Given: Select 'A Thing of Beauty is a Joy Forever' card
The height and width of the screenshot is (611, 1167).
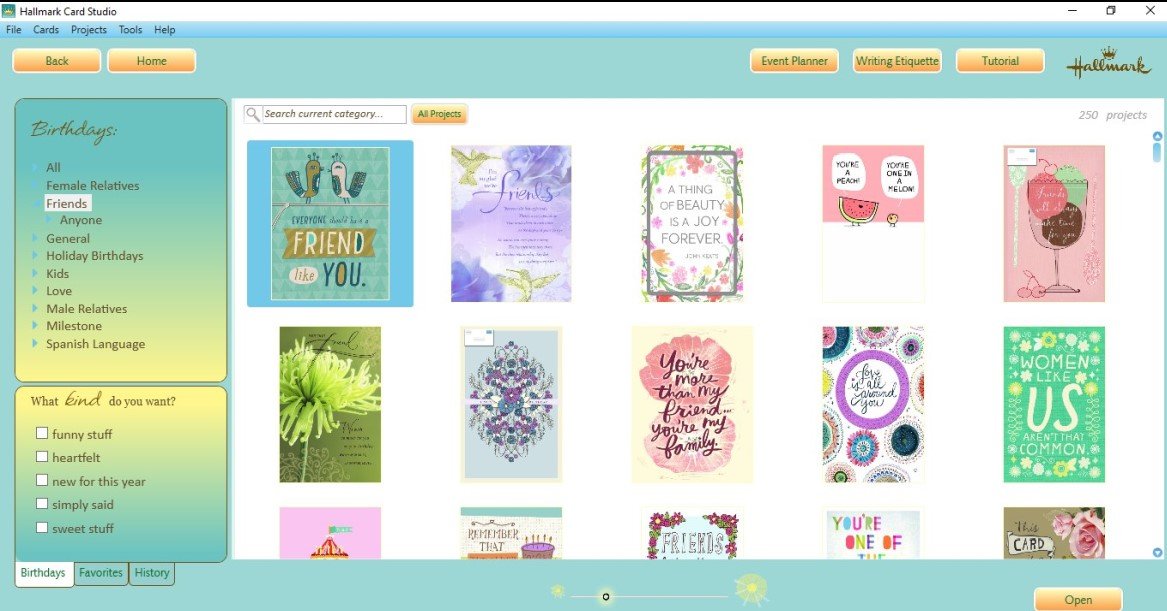Looking at the screenshot, I should (692, 223).
